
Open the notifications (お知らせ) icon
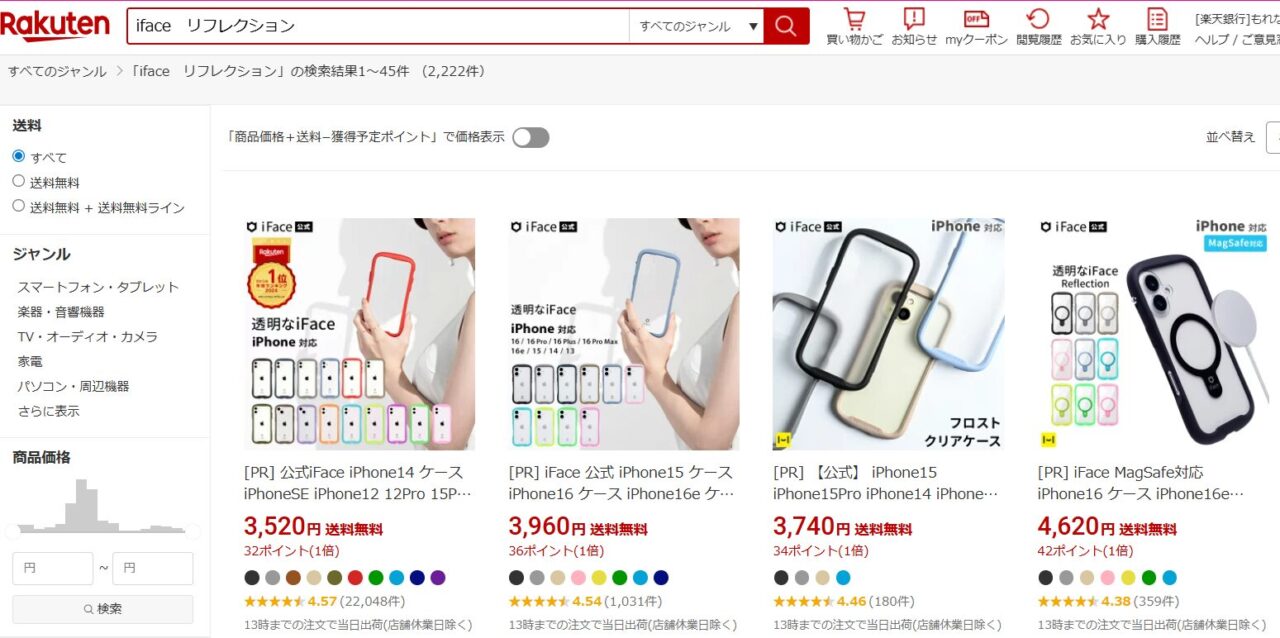point(914,26)
